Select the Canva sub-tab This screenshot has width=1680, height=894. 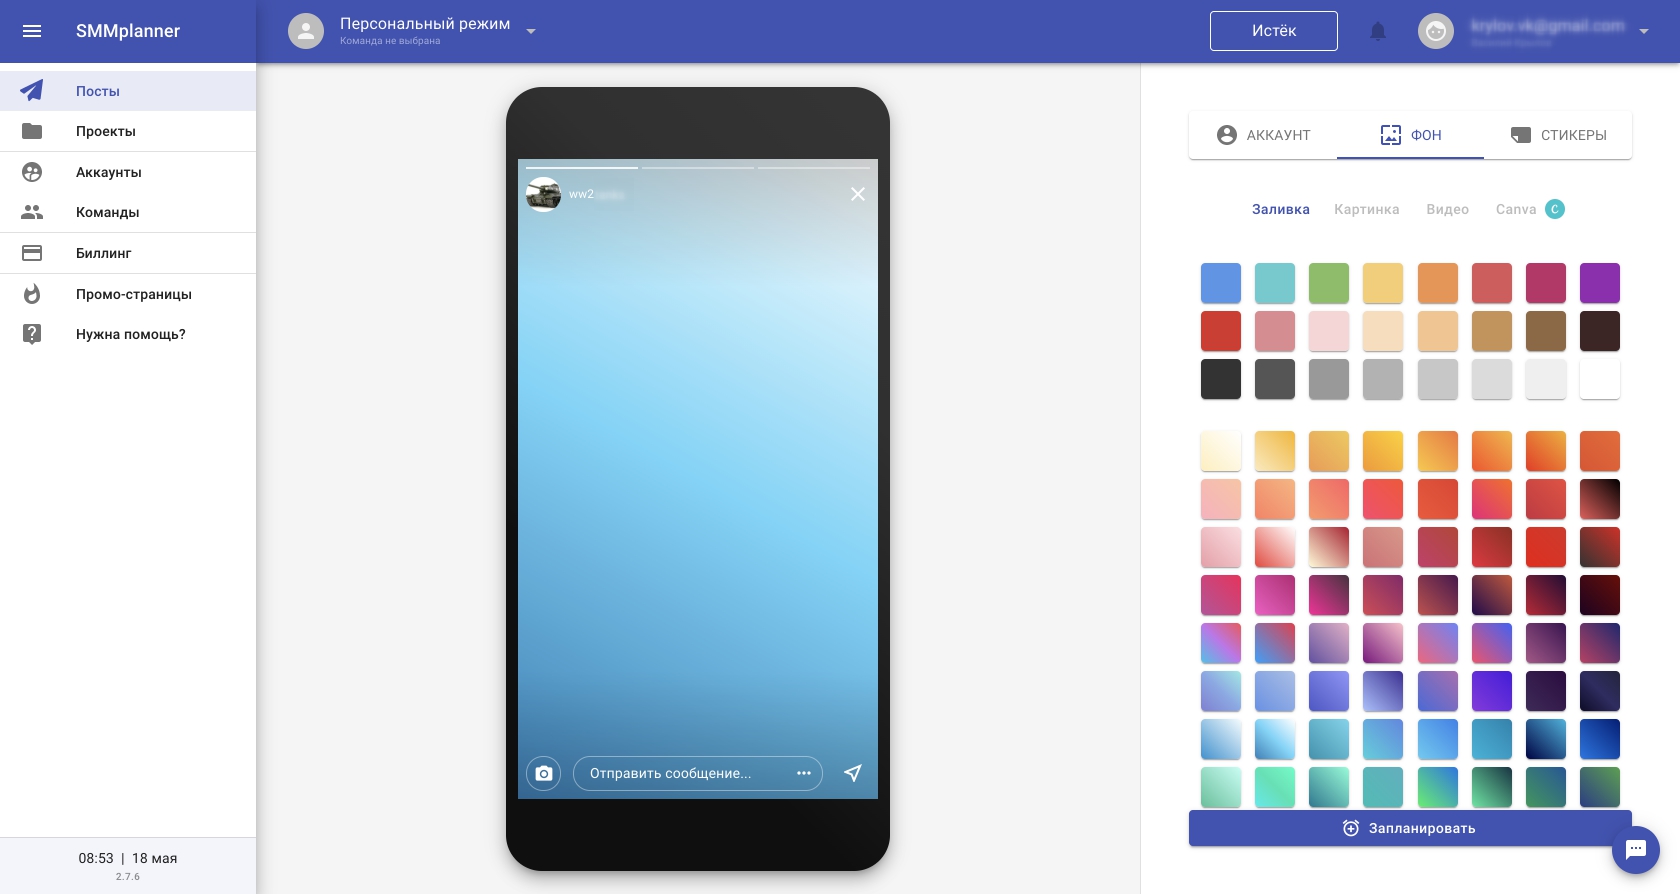(x=1516, y=209)
